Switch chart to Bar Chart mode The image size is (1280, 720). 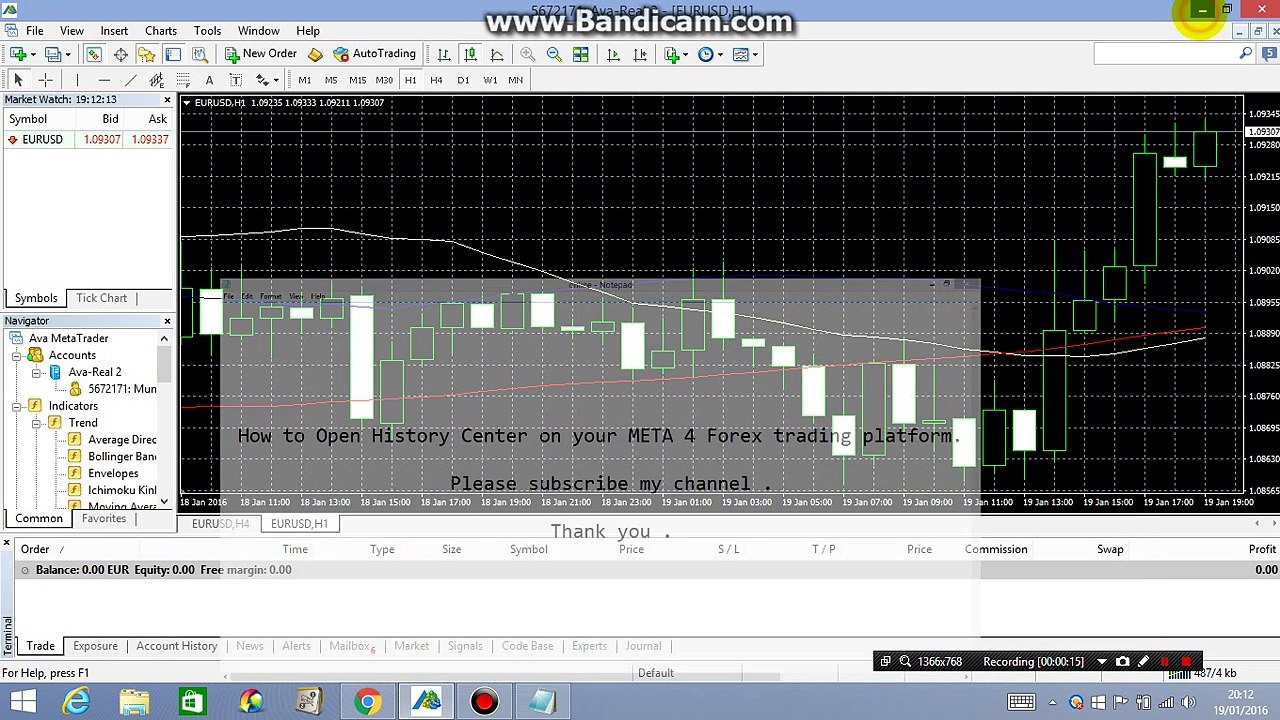click(x=443, y=54)
